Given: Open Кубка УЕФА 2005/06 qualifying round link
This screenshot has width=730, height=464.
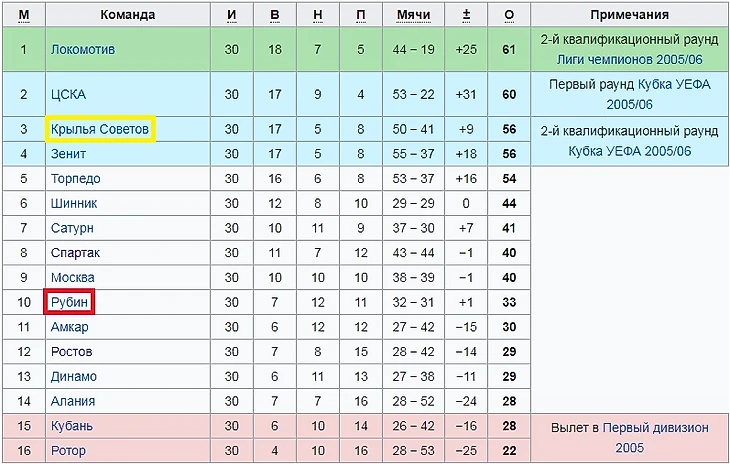Looking at the screenshot, I should pos(629,151).
